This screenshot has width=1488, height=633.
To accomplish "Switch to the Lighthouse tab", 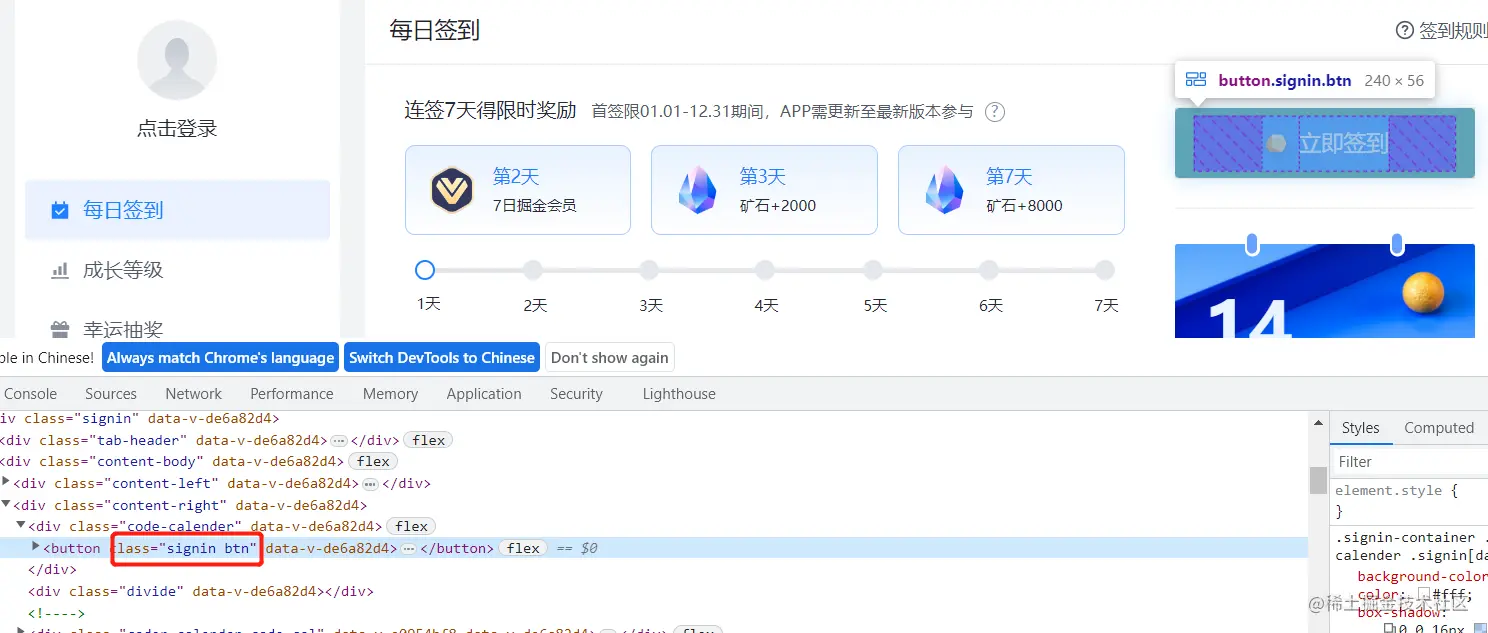I will coord(679,394).
